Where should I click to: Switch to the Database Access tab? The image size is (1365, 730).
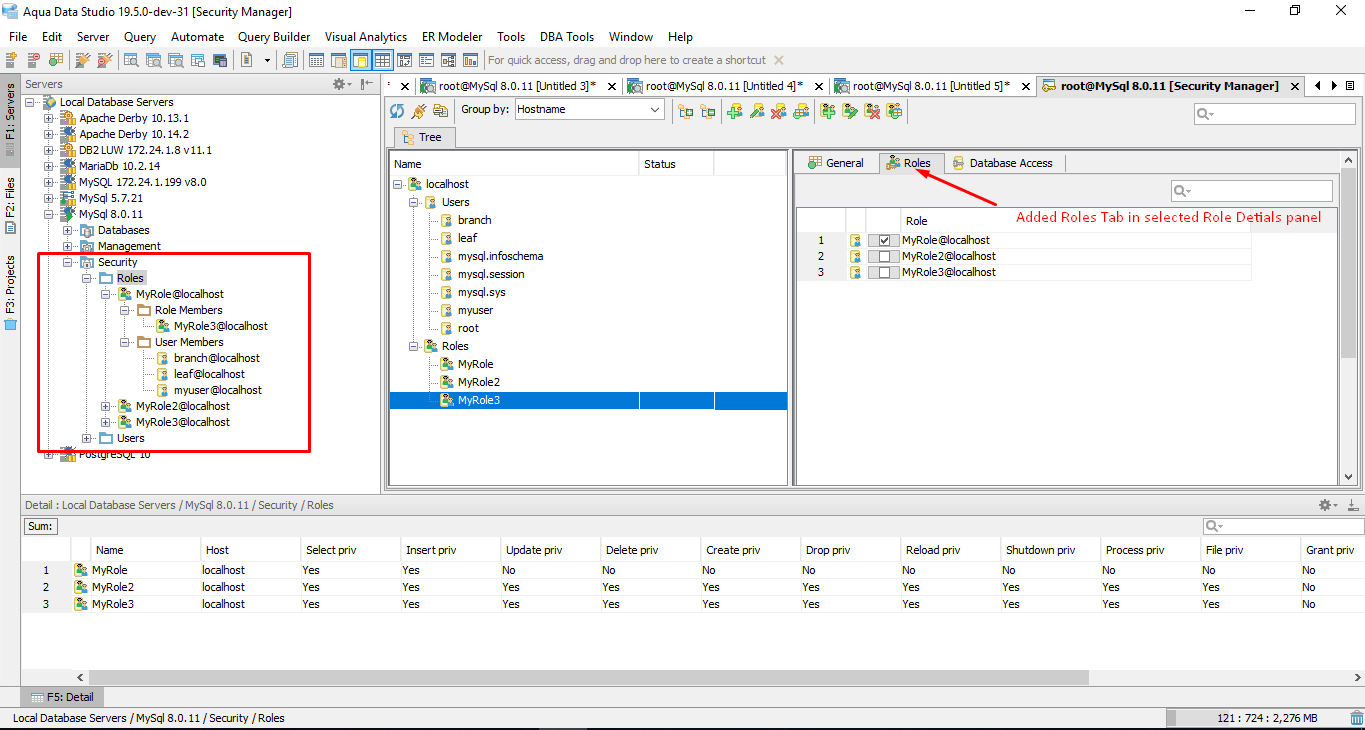click(1002, 163)
